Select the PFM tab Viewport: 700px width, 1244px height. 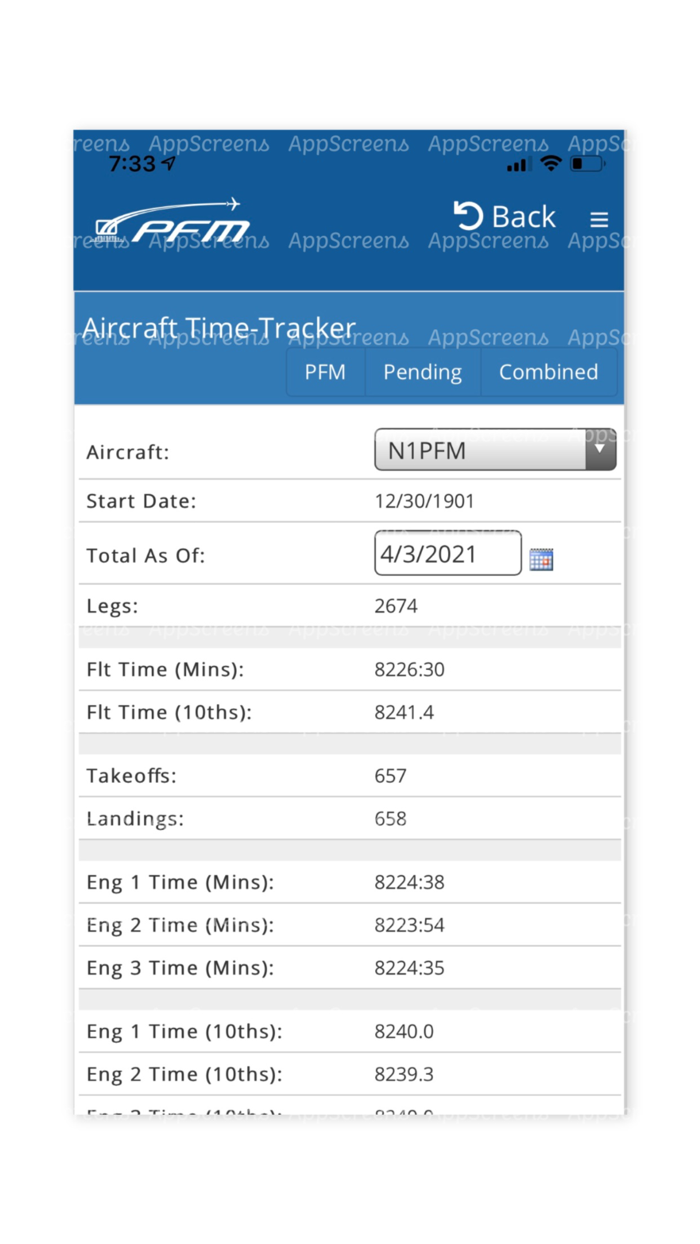pos(325,371)
